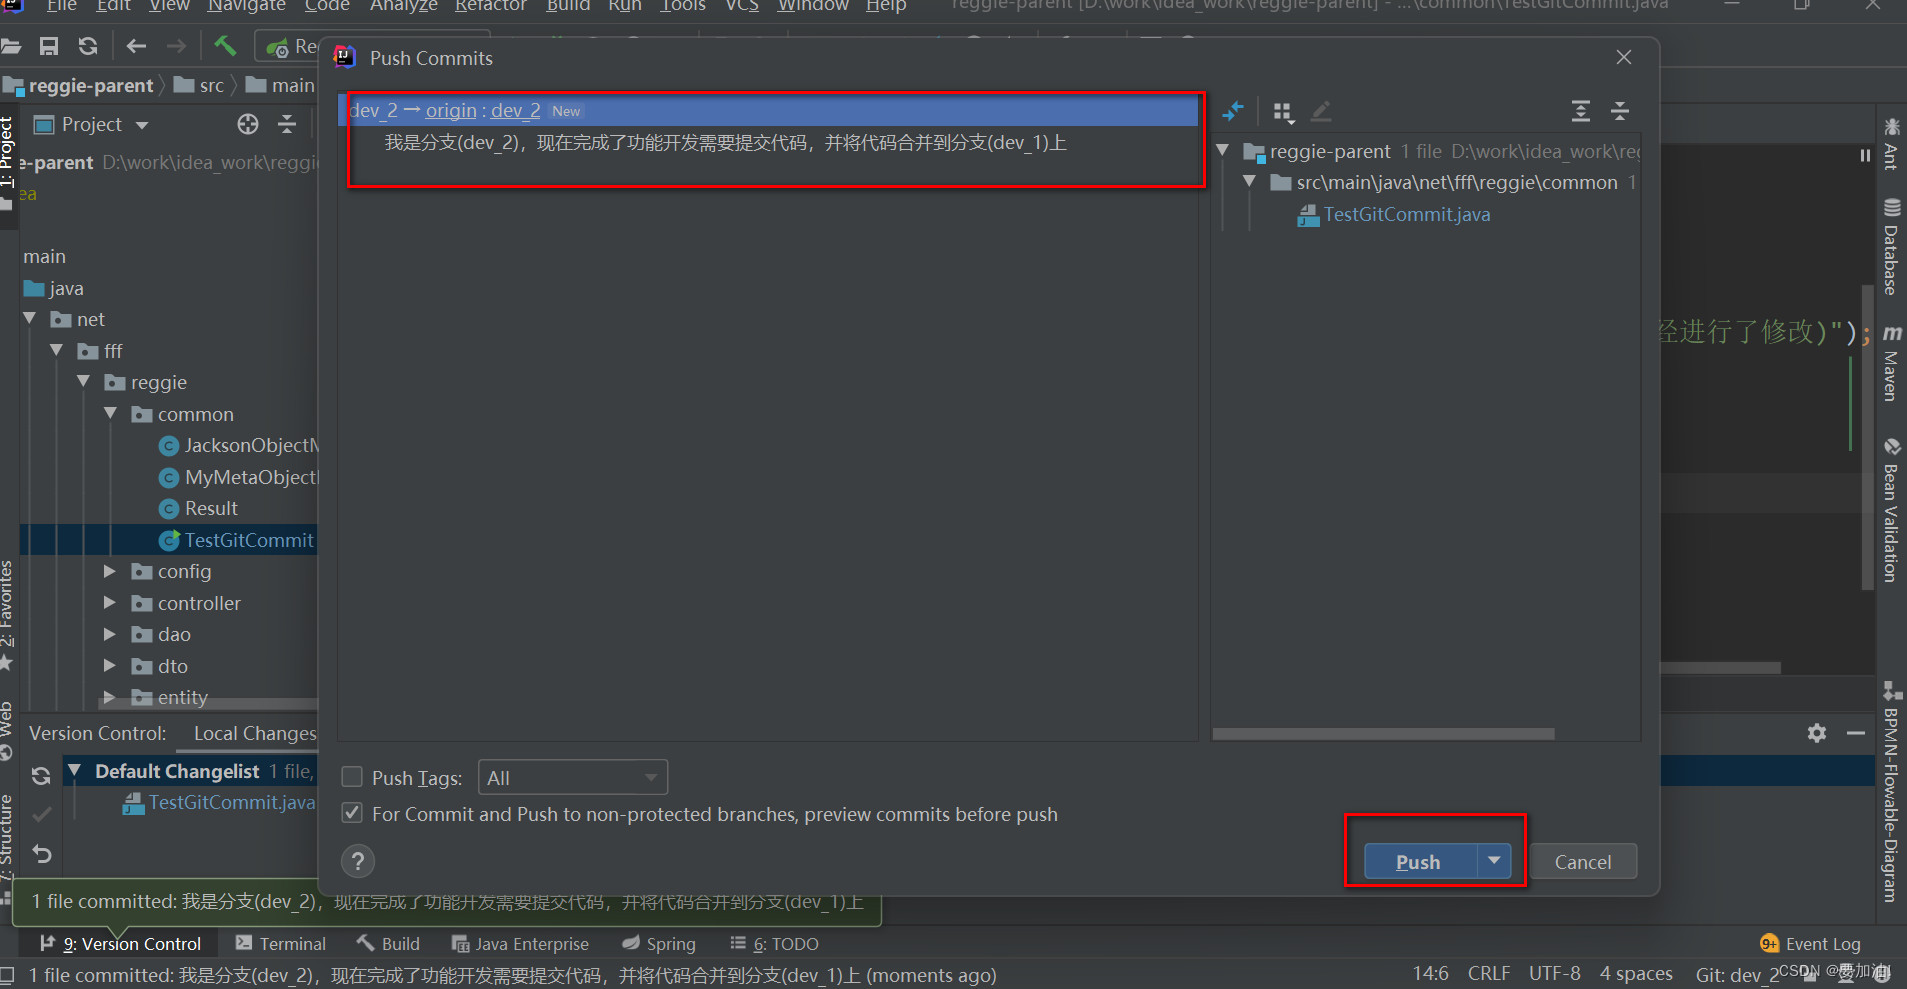Click the UTF-8 encoding status item
The width and height of the screenshot is (1907, 989).
coord(1554,973)
